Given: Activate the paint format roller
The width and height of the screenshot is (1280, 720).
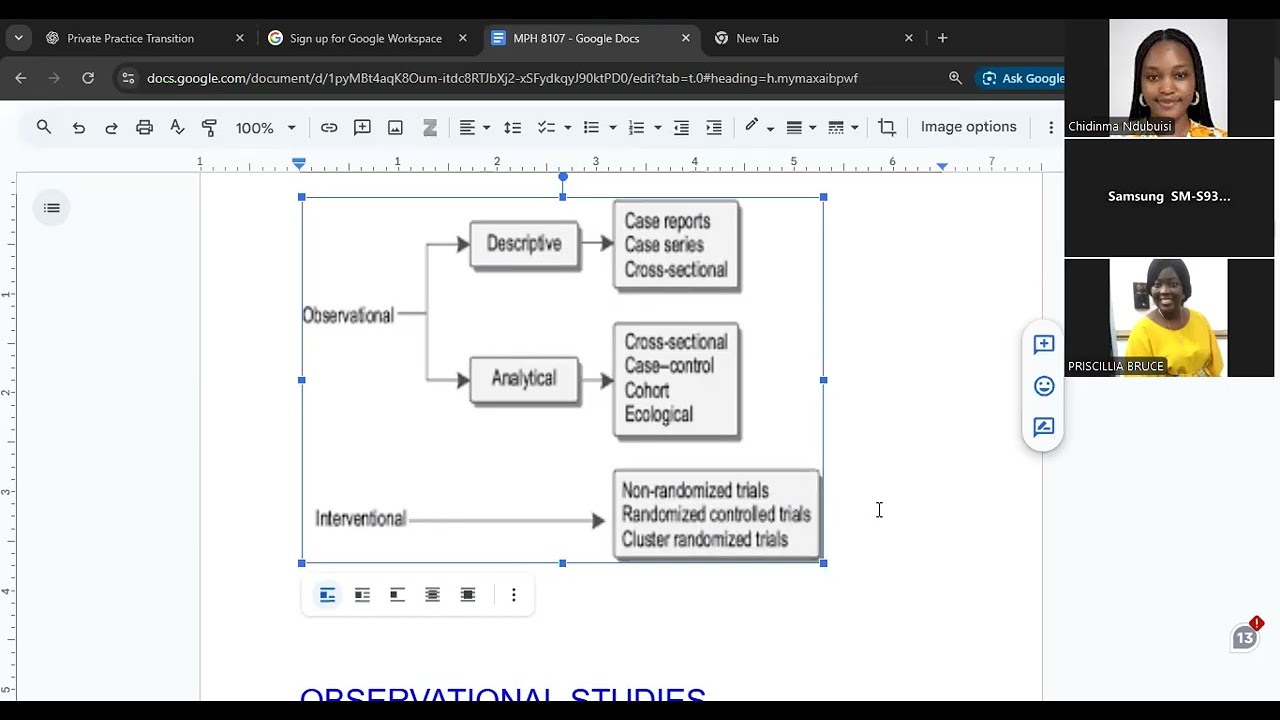Looking at the screenshot, I should coord(209,127).
